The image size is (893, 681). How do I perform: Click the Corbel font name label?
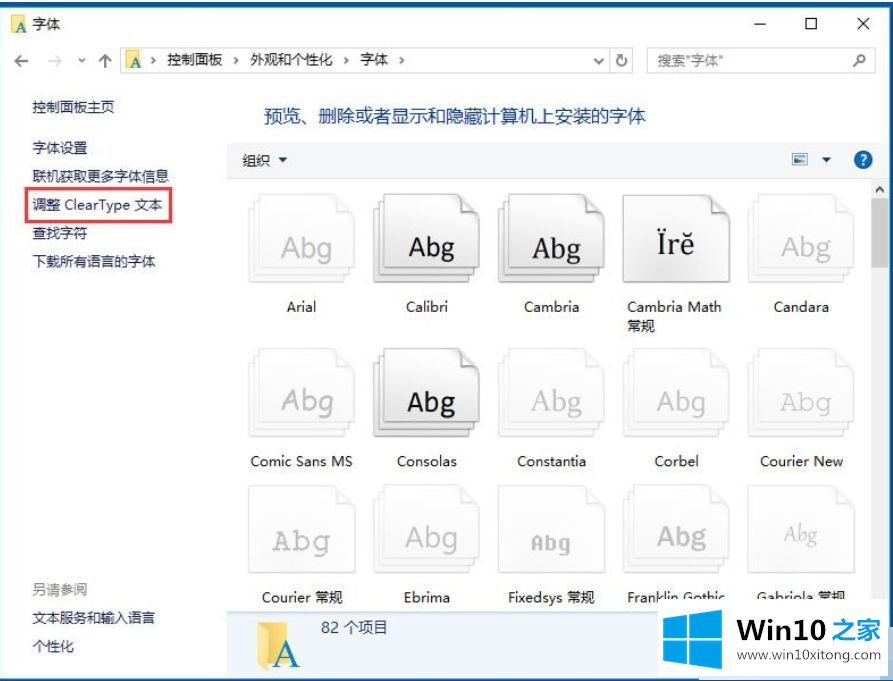tap(676, 461)
